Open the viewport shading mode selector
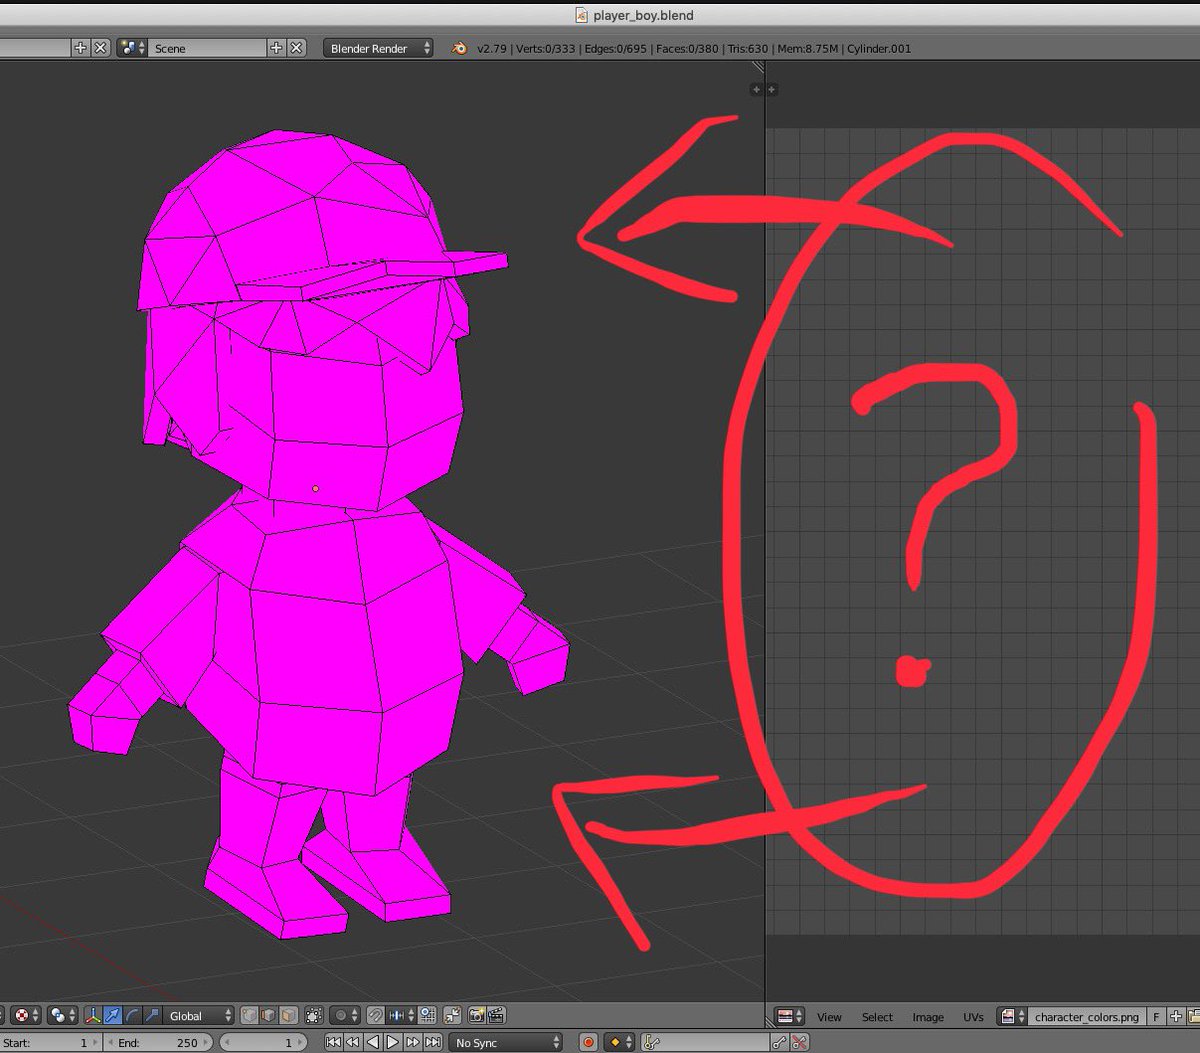 click(27, 1015)
